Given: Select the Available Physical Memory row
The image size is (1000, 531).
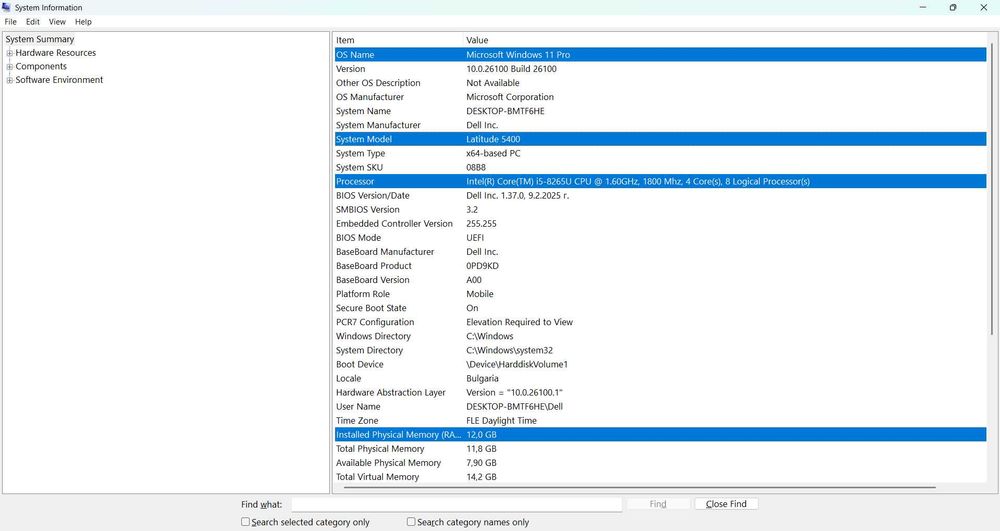Looking at the screenshot, I should point(661,463).
